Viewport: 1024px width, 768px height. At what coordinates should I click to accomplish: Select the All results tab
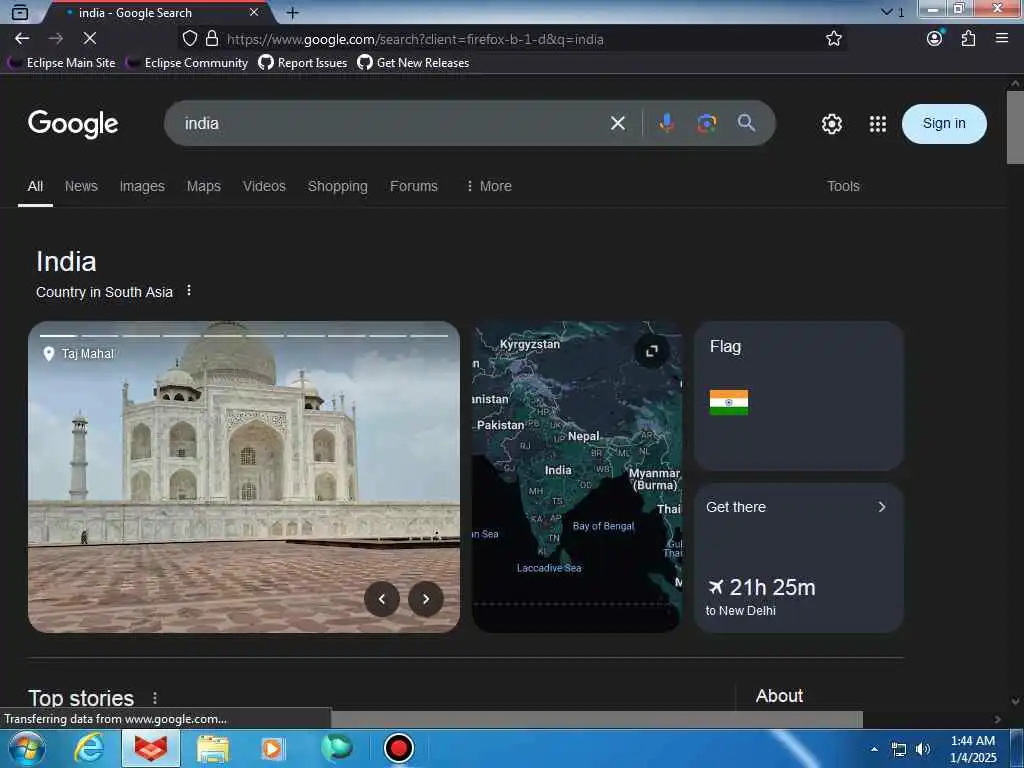pyautogui.click(x=35, y=186)
